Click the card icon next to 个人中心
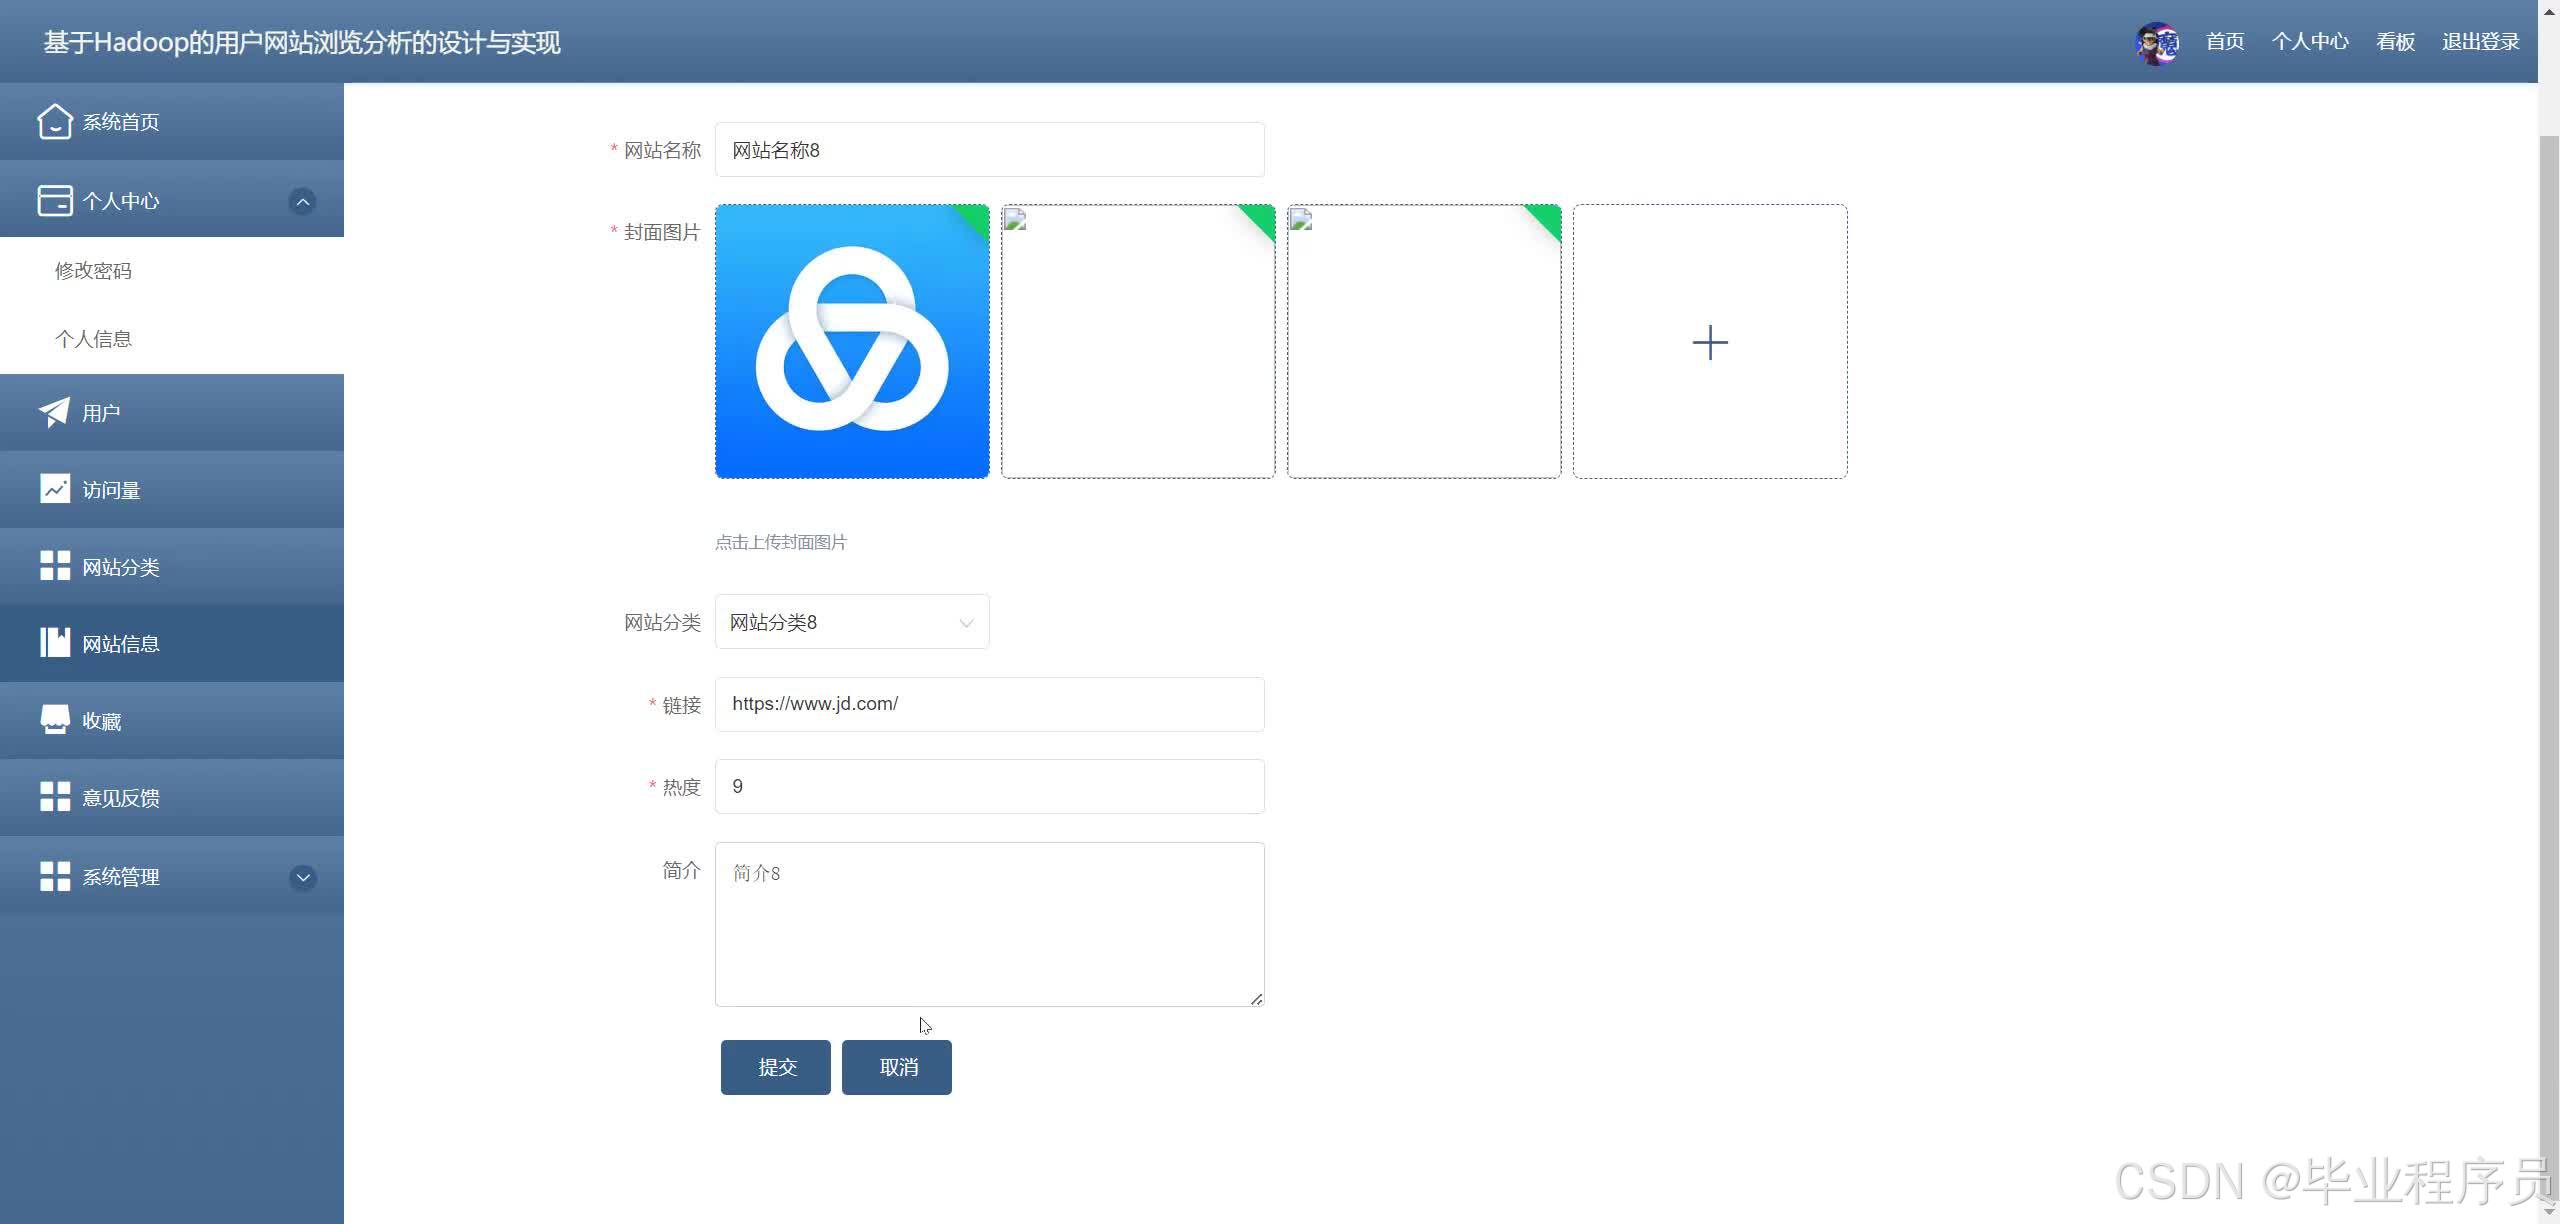Image resolution: width=2560 pixels, height=1224 pixels. [x=54, y=201]
